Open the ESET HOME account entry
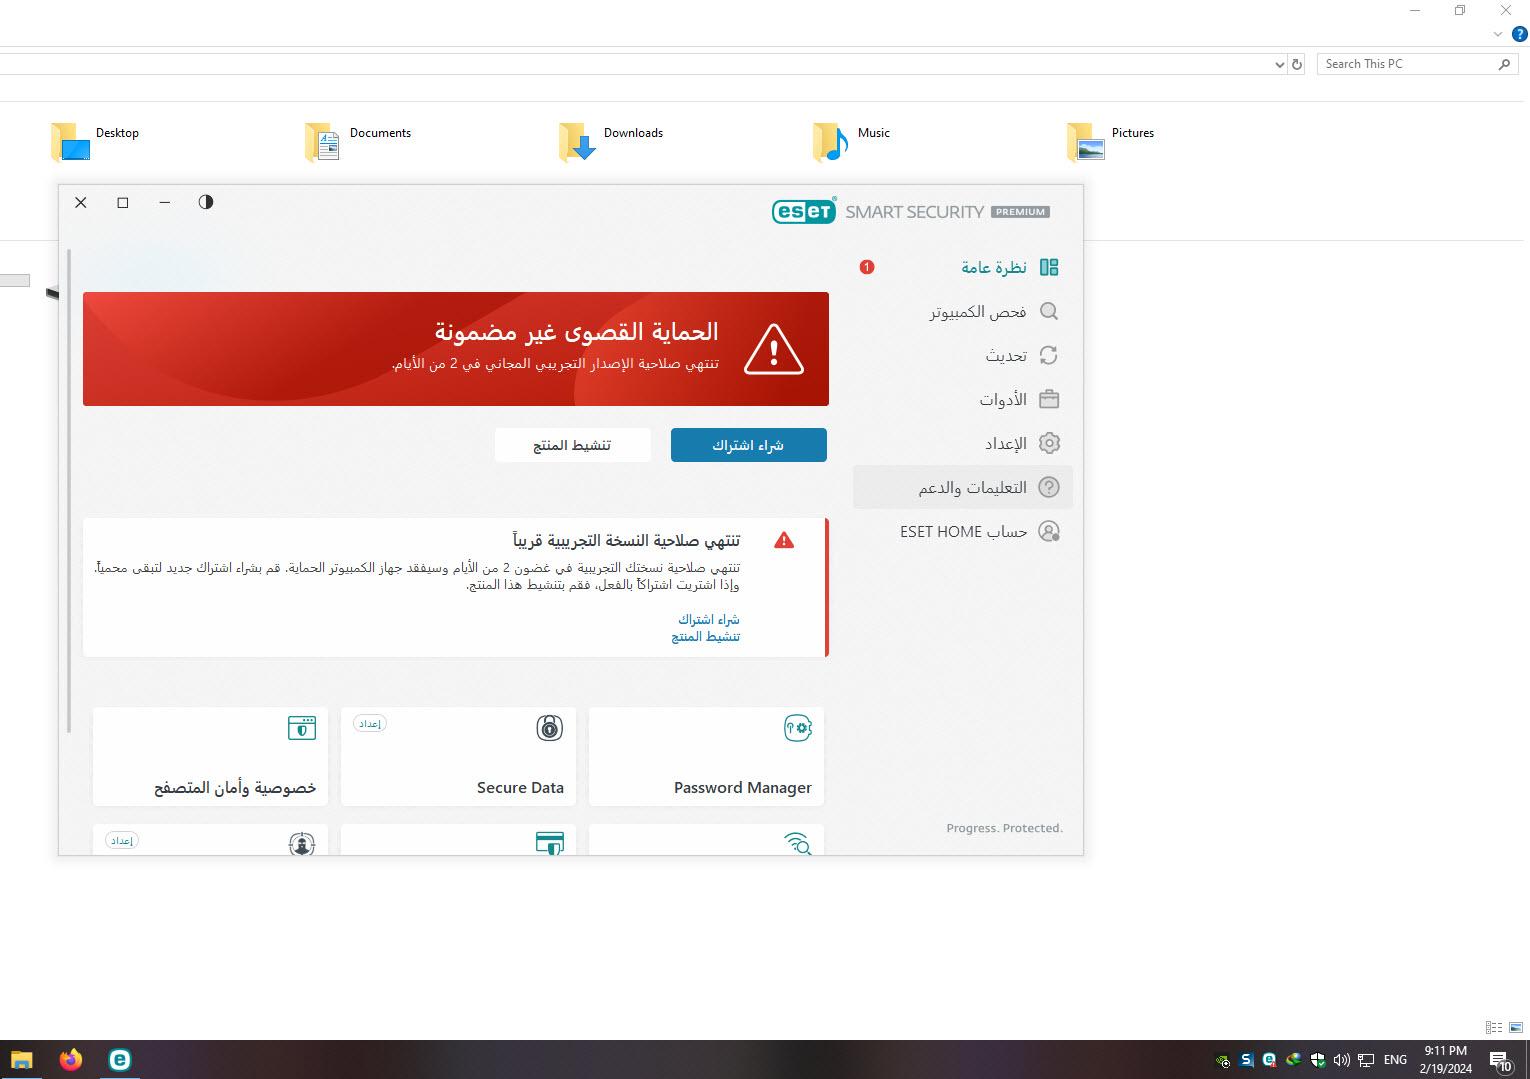Viewport: 1530px width, 1079px height. click(x=979, y=531)
